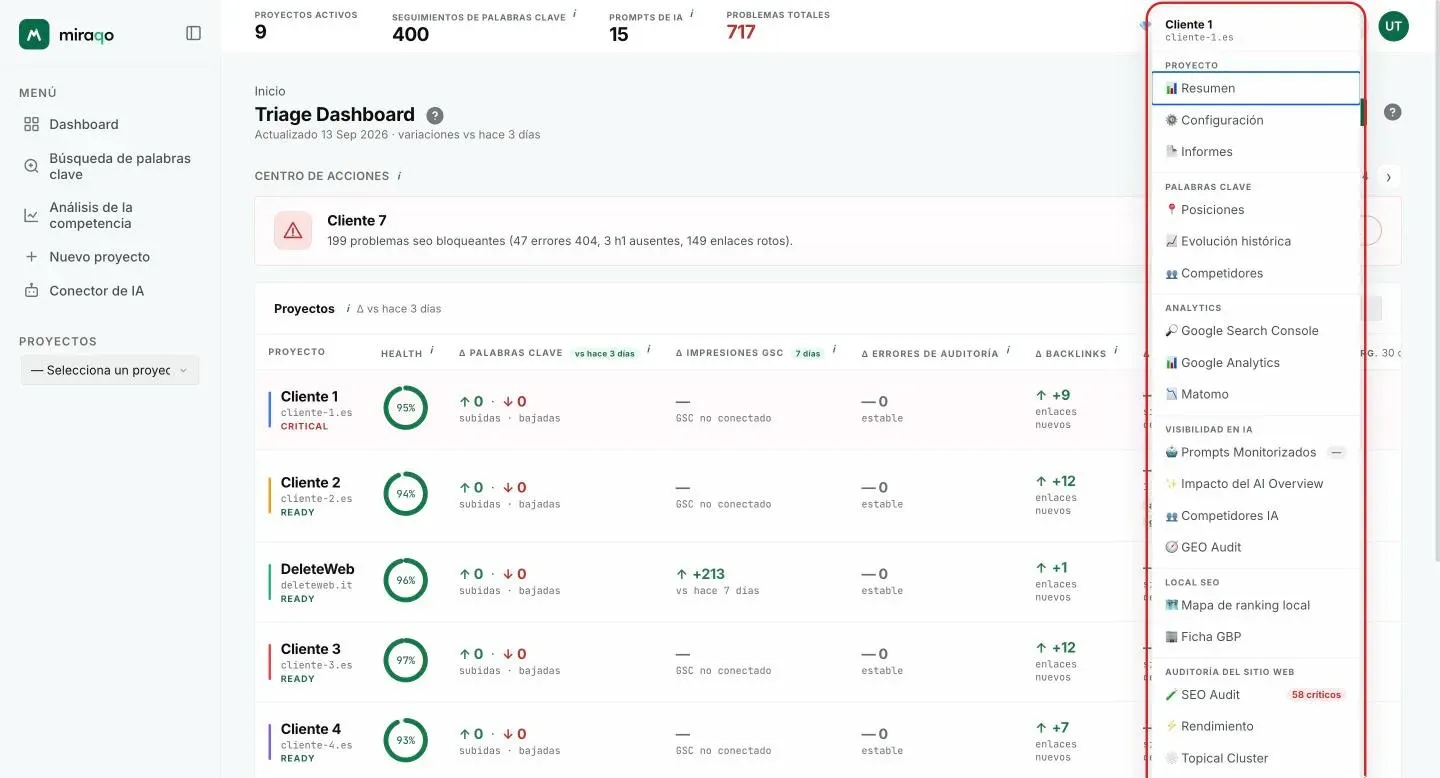This screenshot has height=778, width=1440.
Task: Select Resumen in the project menu
Action: point(1256,88)
